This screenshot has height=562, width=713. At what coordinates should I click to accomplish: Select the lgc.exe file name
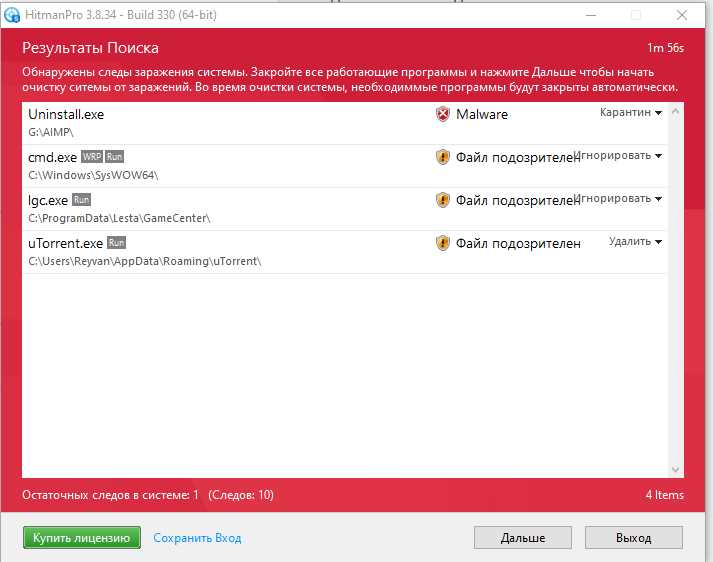pos(48,201)
